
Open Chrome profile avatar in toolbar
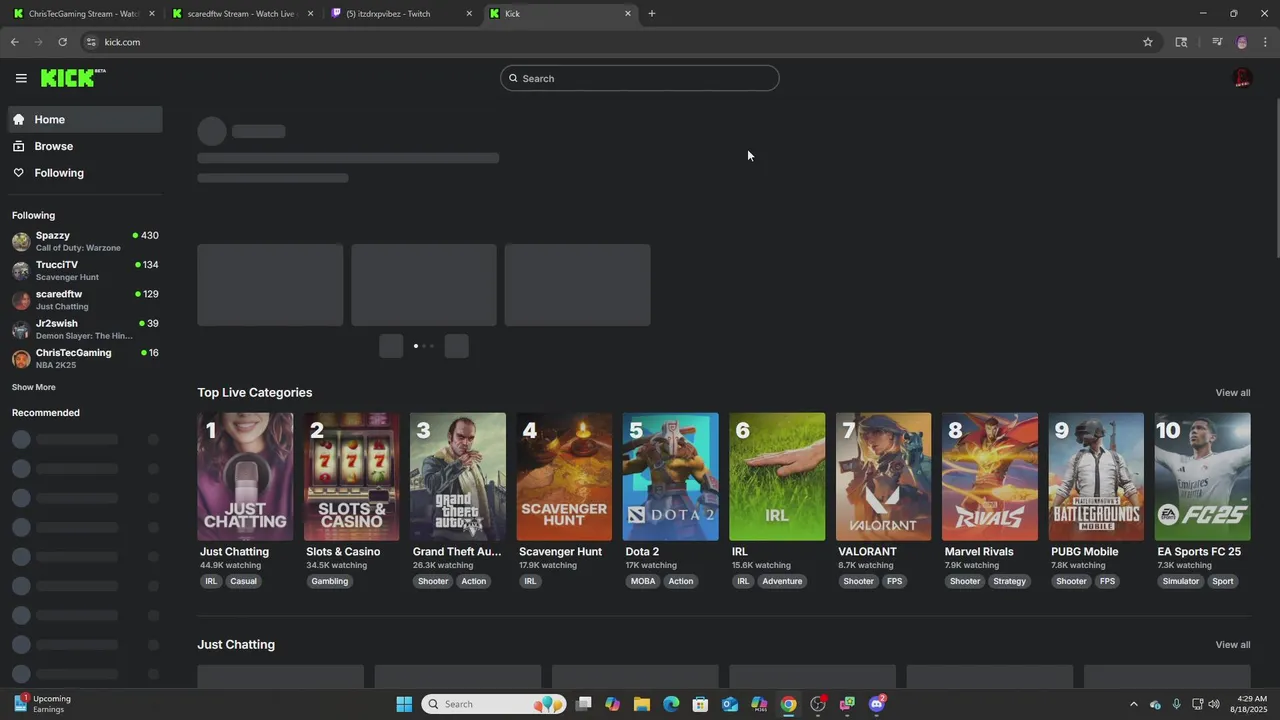[1242, 42]
